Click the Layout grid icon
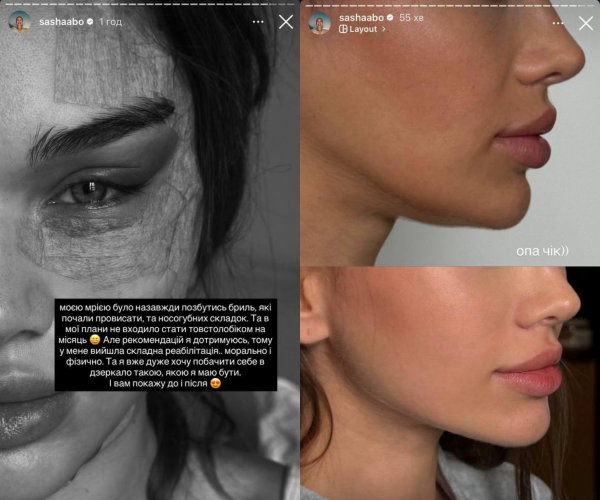Viewport: 600px width, 500px height. 343,29
